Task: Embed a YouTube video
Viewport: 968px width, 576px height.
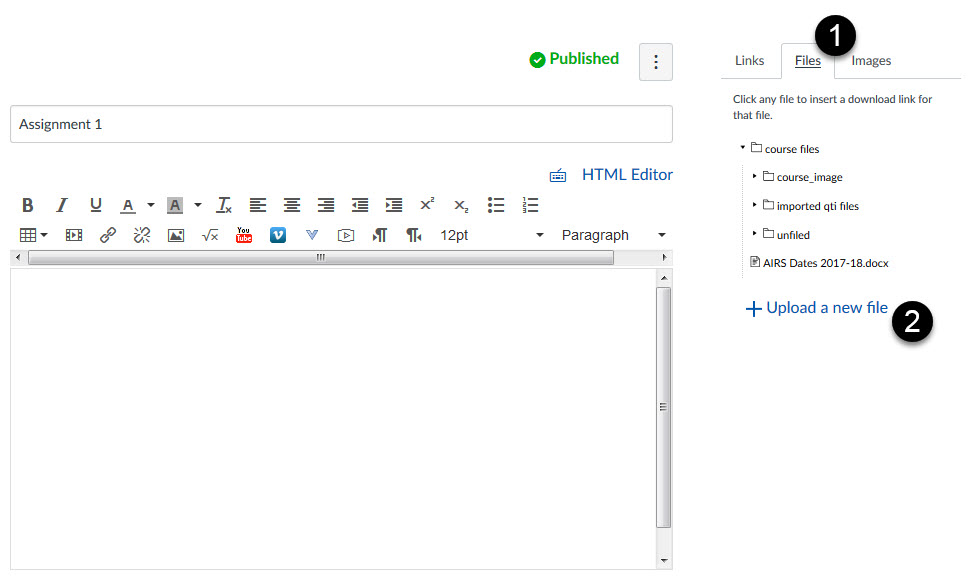Action: click(x=243, y=235)
